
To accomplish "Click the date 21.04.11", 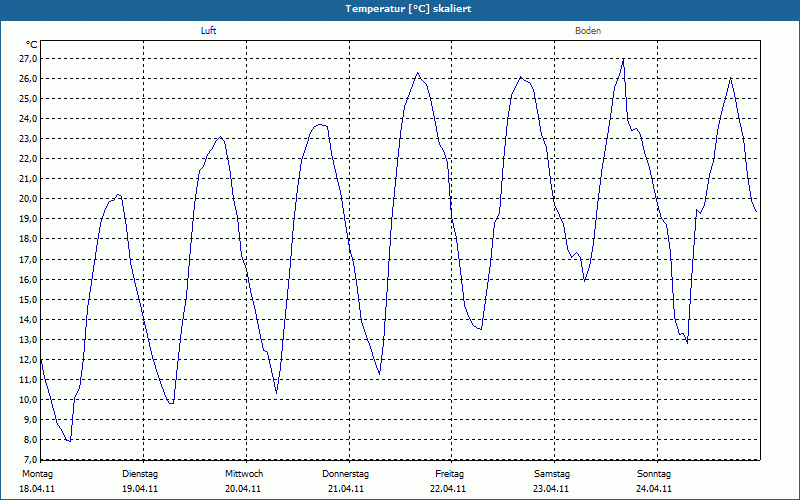I will tap(346, 489).
